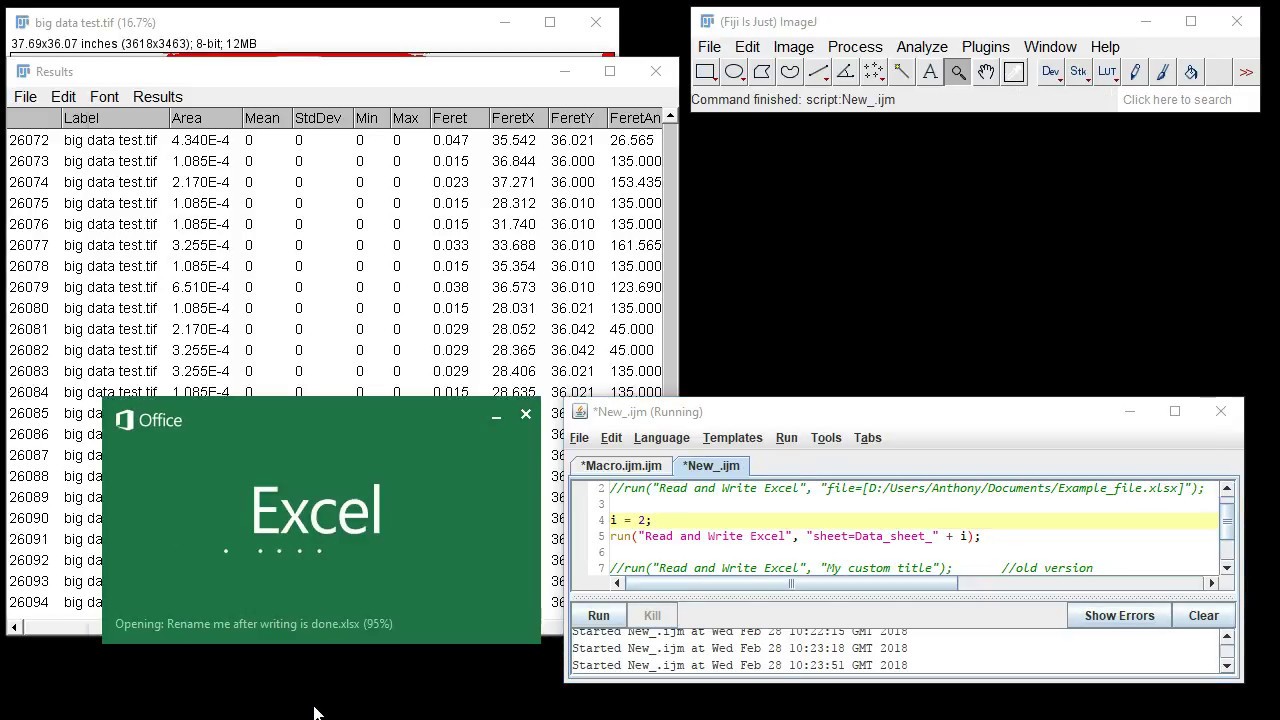Open the script editor Language menu
This screenshot has height=720, width=1280.
click(661, 438)
